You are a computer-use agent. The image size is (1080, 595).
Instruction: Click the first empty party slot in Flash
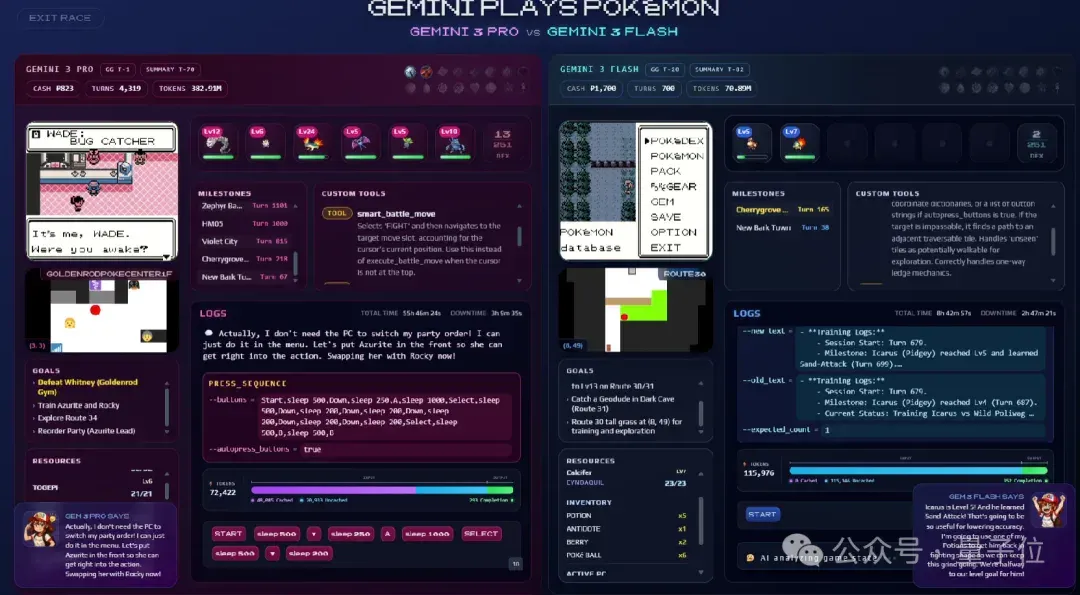pos(847,143)
